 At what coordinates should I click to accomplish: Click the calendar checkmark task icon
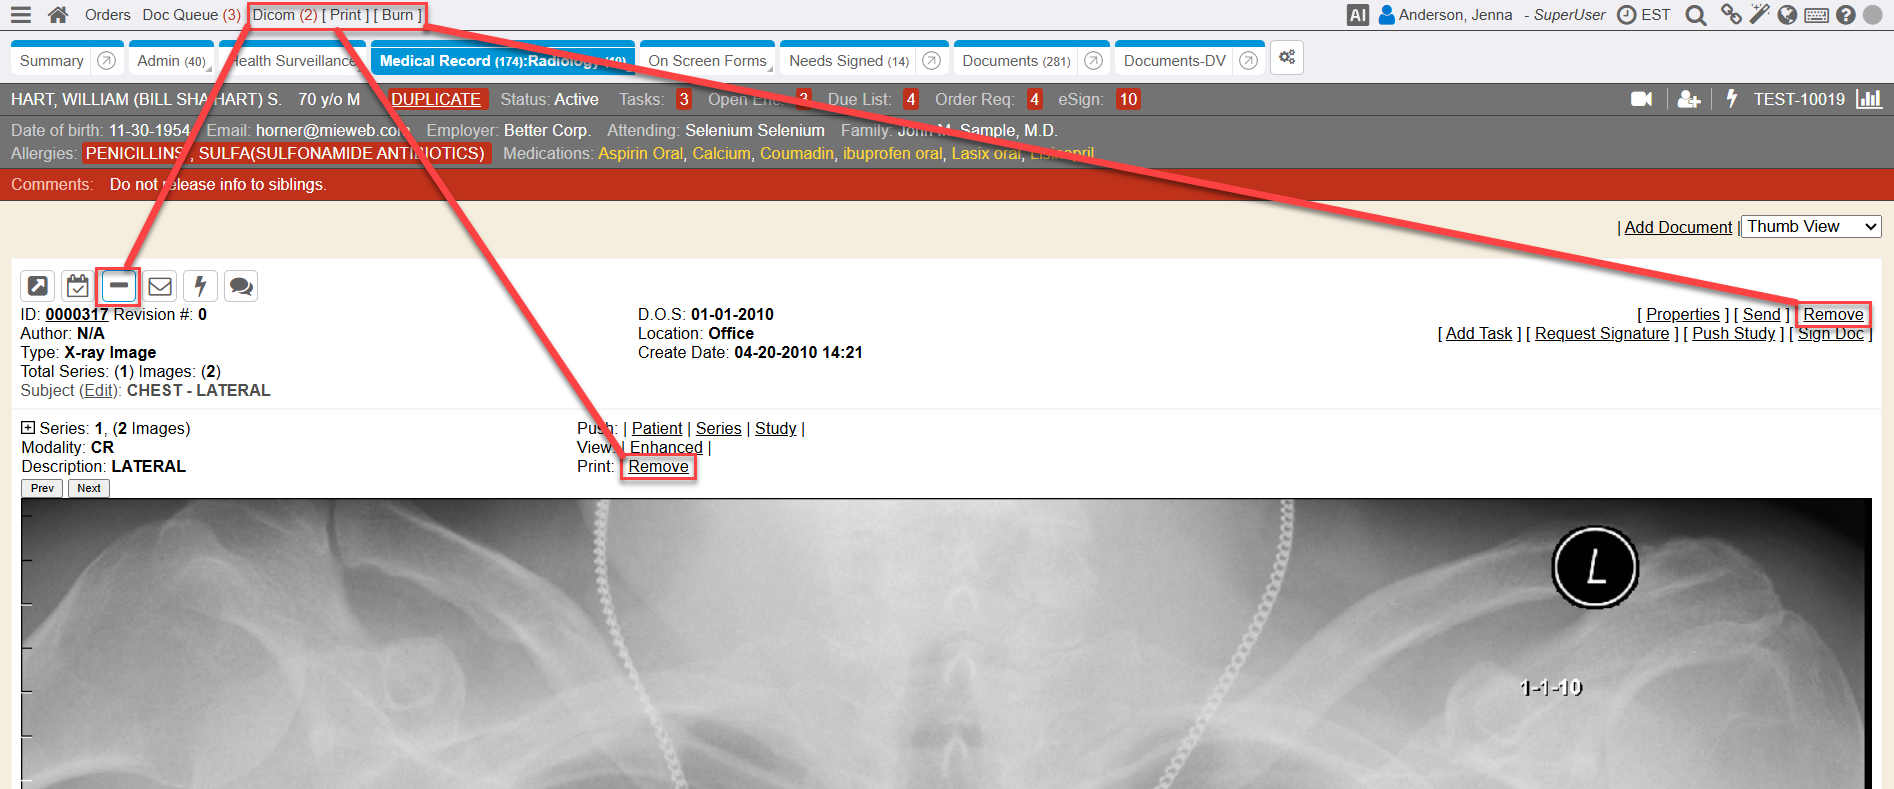77,287
